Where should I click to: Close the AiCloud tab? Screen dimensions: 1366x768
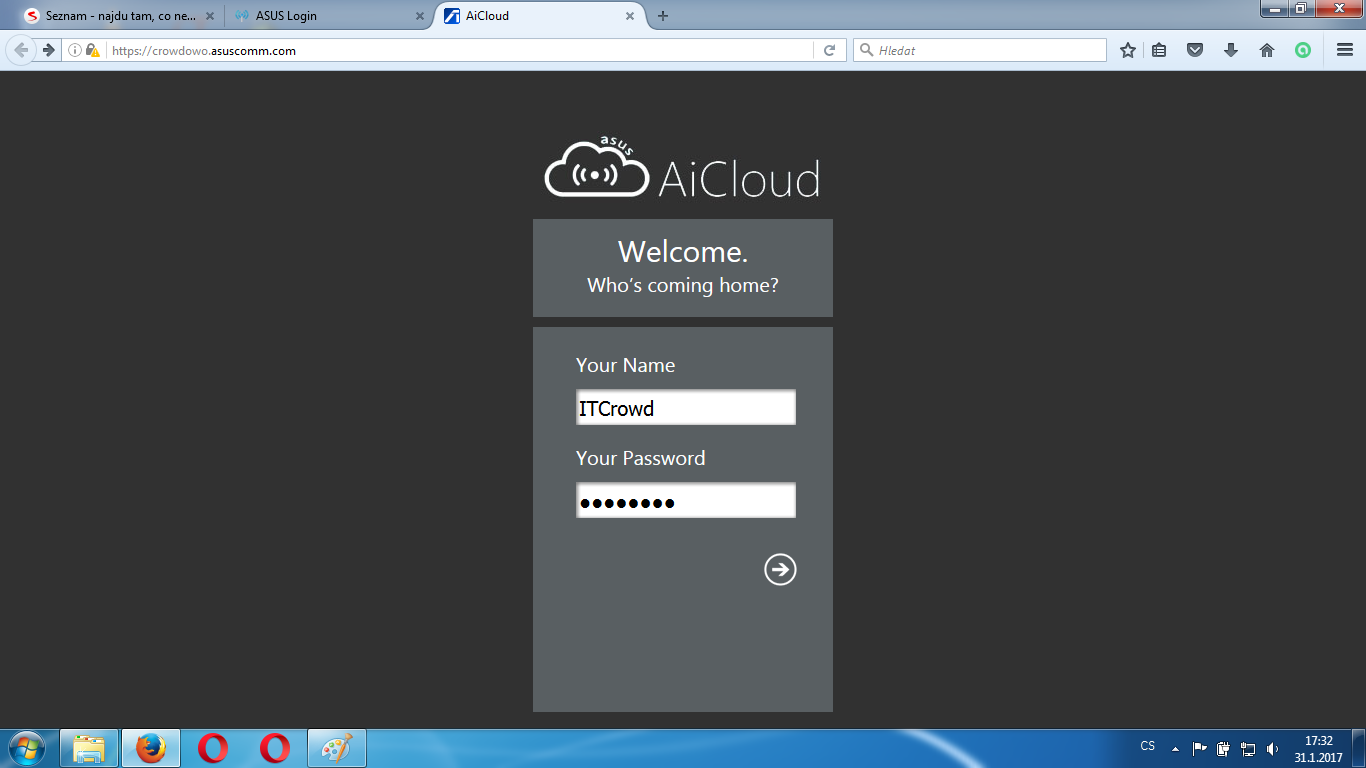tap(630, 16)
